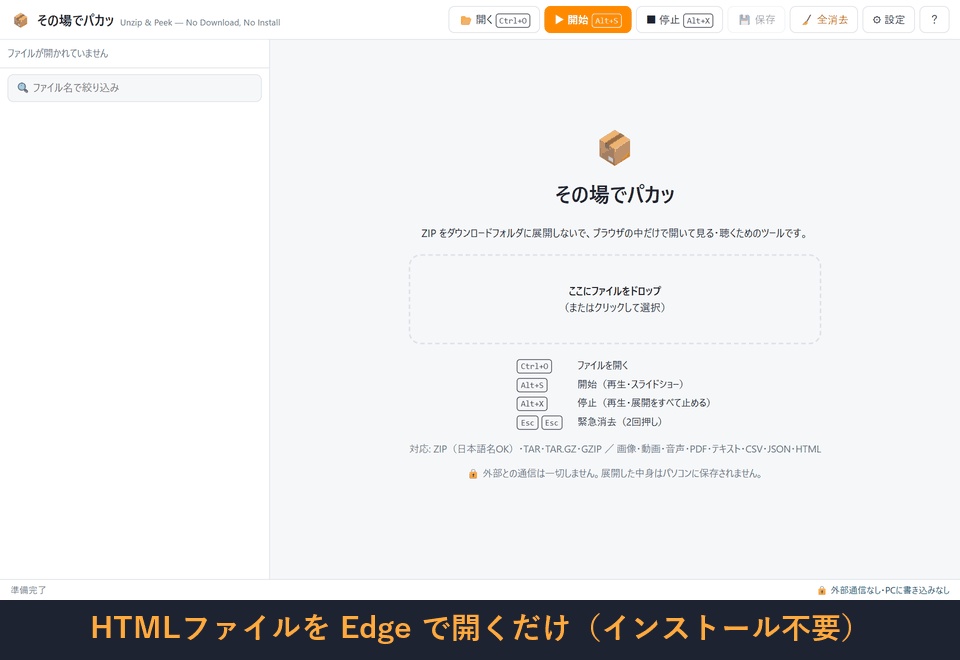Click the Alt+X key hint in the shortcut list

[532, 403]
